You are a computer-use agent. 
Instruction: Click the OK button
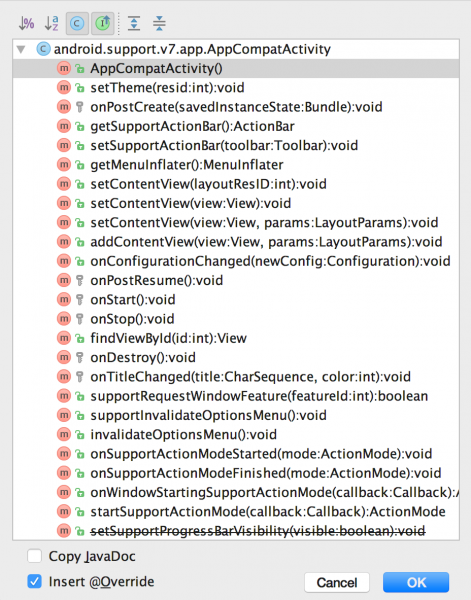click(x=416, y=582)
